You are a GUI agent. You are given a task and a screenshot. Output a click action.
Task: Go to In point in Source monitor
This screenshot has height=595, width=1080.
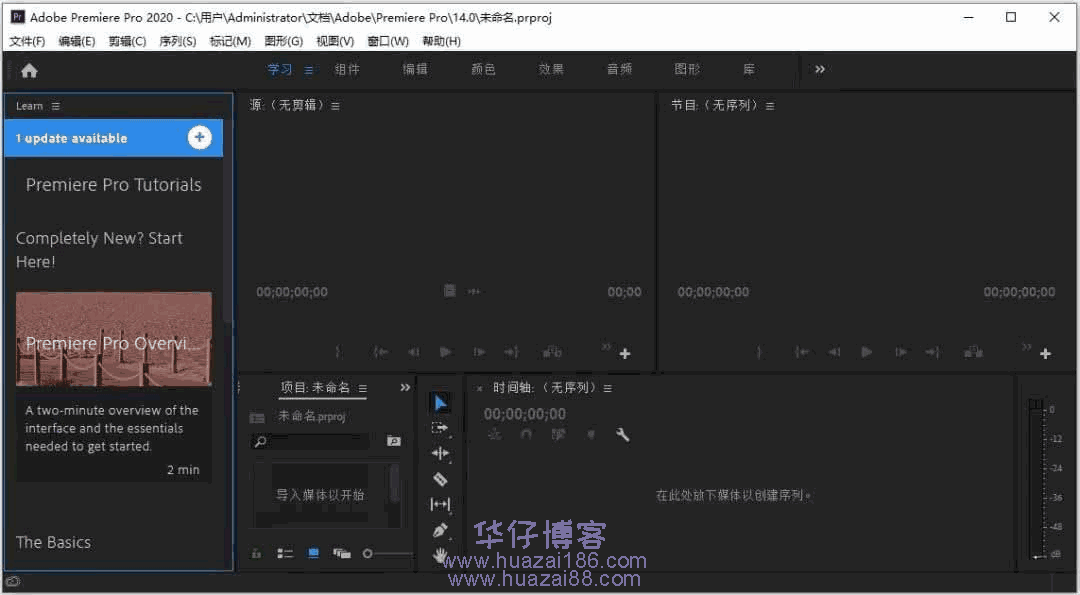click(x=380, y=352)
